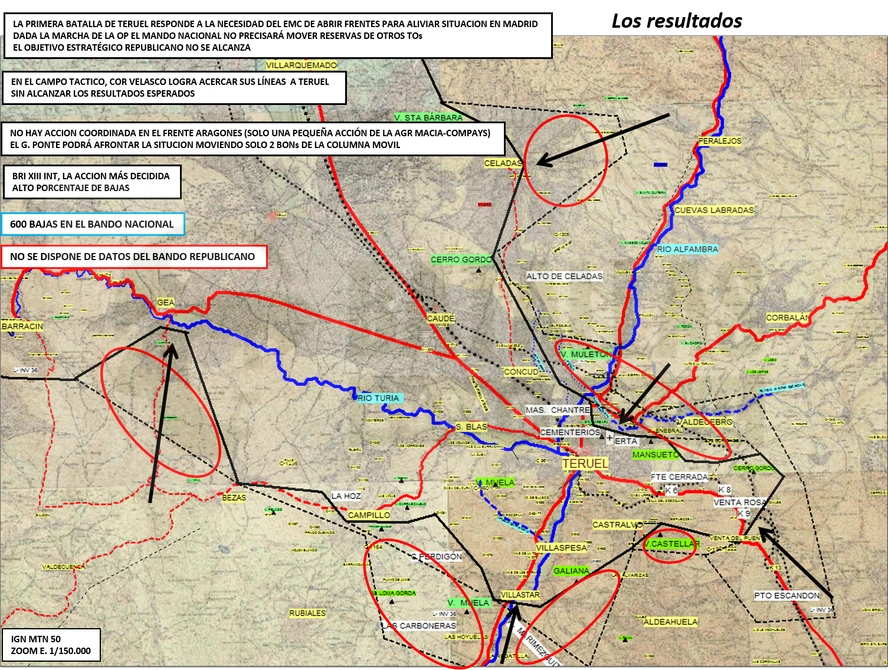Image resolution: width=888 pixels, height=670 pixels.
Task: Click the CORBALÁN town label
Action: coord(787,318)
